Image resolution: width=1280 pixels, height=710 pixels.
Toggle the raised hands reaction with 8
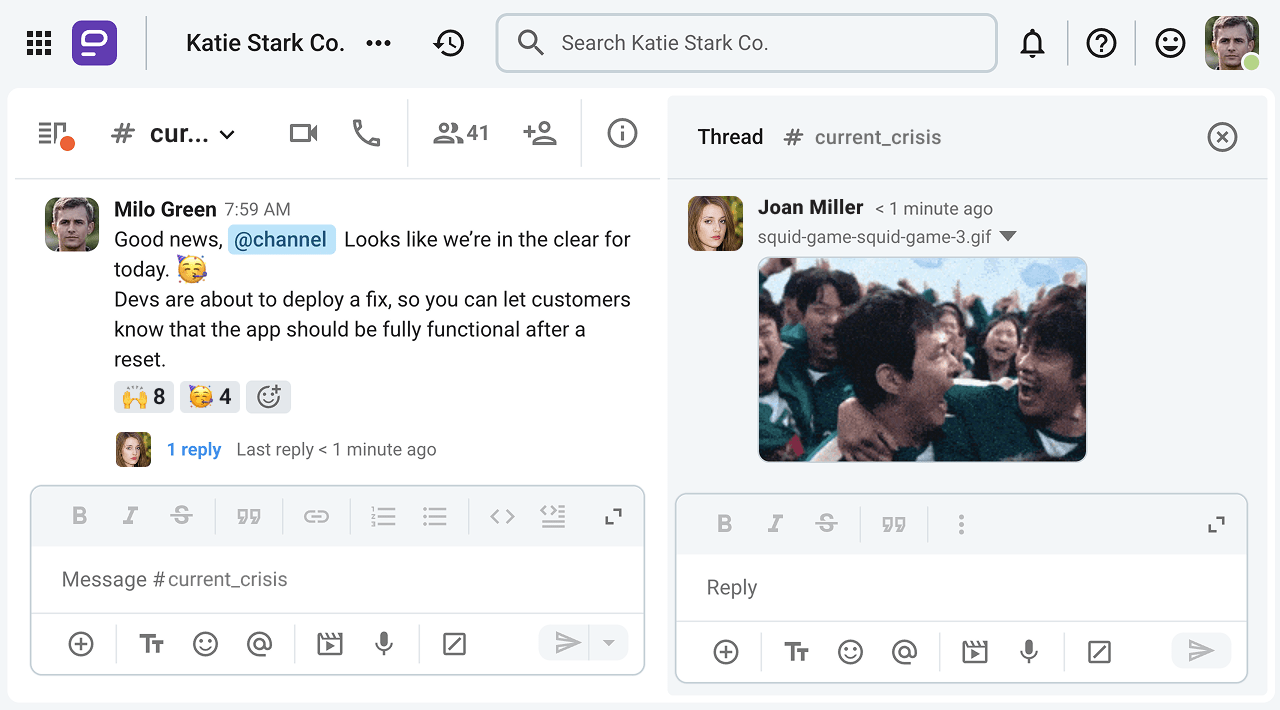click(144, 397)
